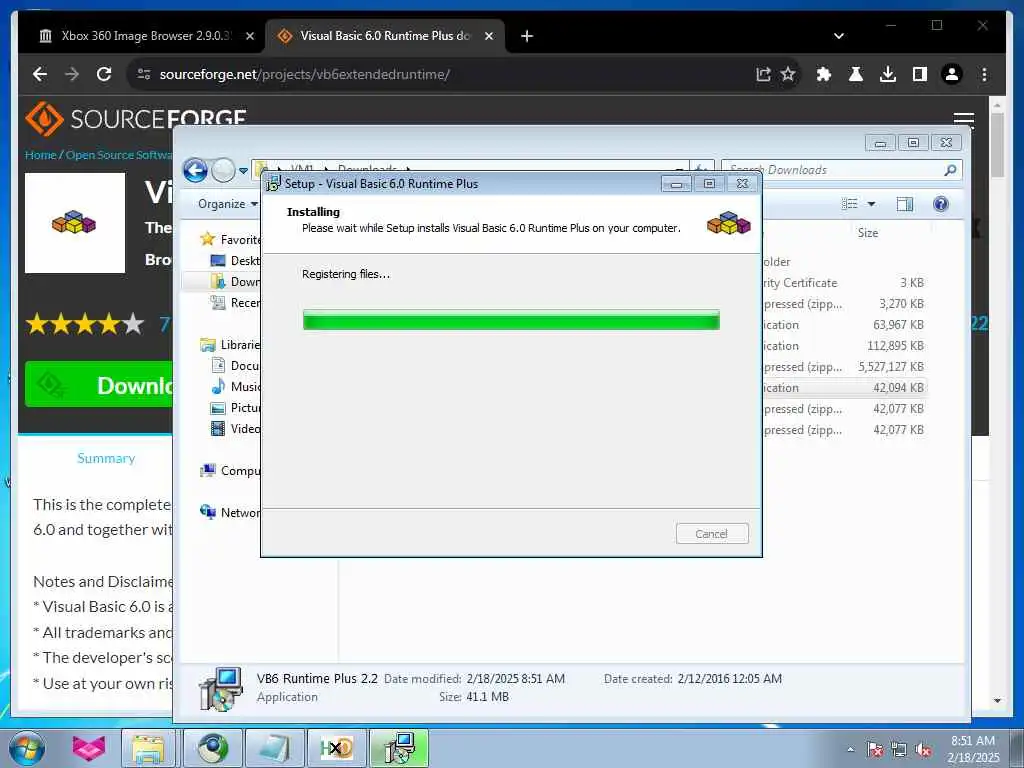
Task: Select Favorites in Explorer navigation pane
Action: [x=230, y=240]
